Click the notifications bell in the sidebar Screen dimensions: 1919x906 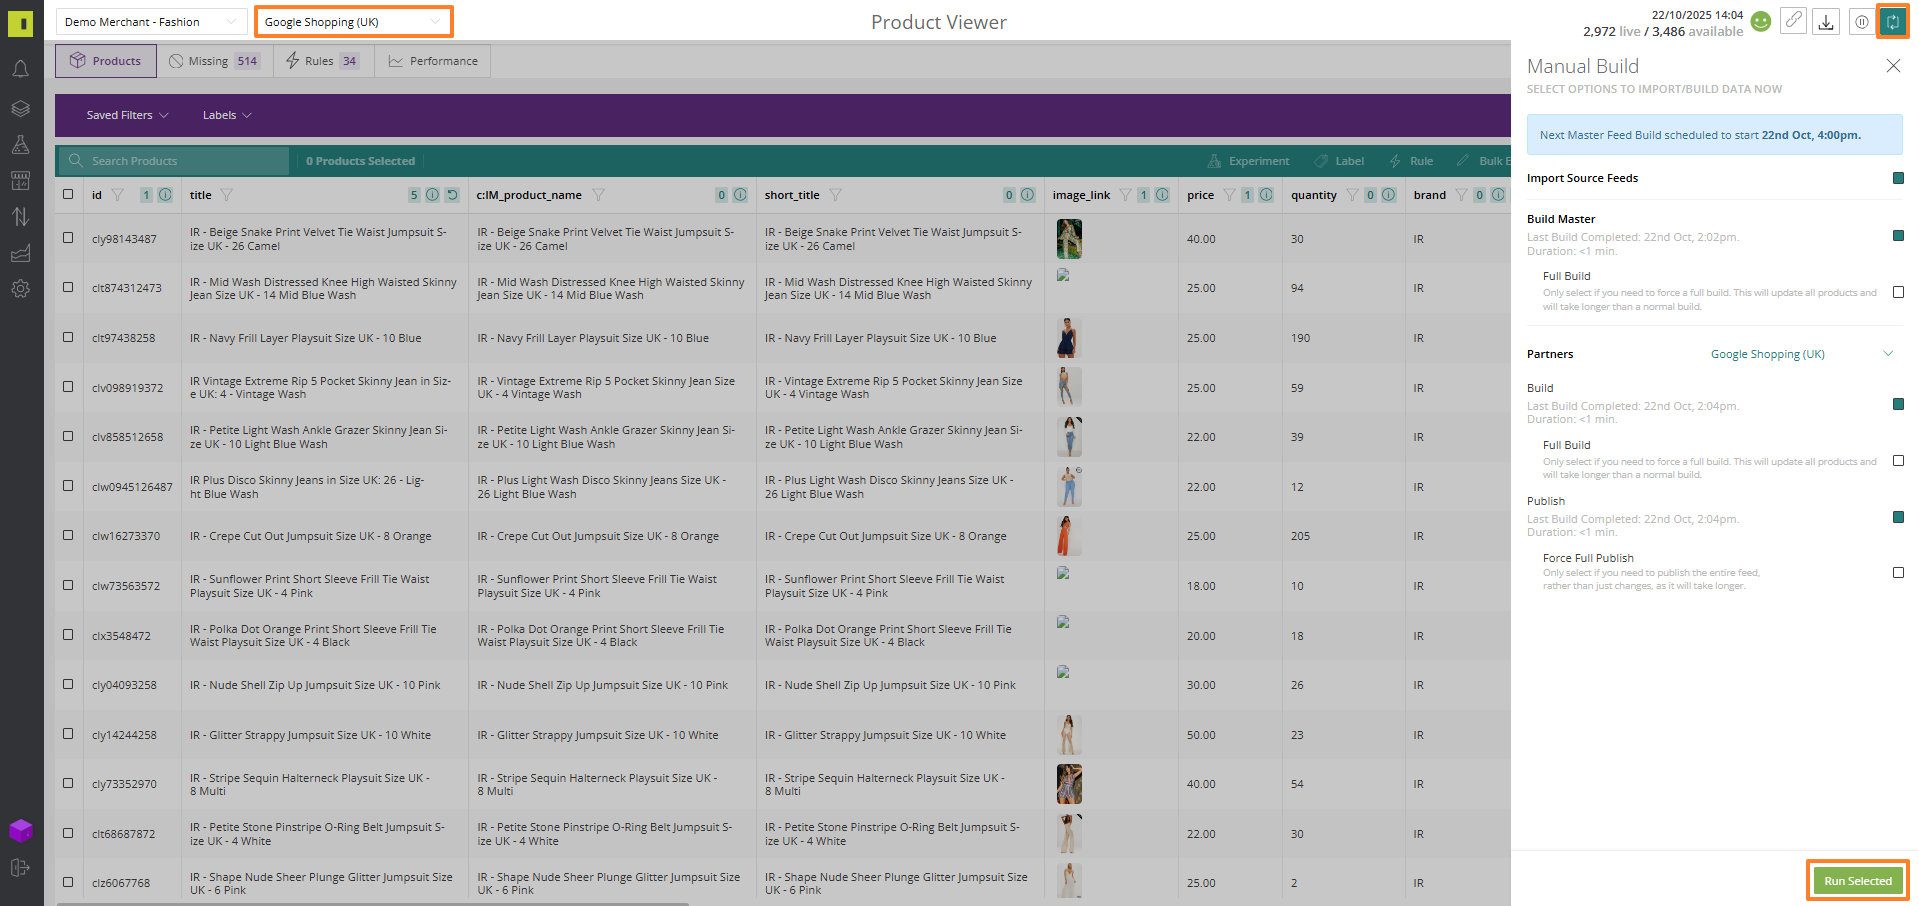click(20, 69)
